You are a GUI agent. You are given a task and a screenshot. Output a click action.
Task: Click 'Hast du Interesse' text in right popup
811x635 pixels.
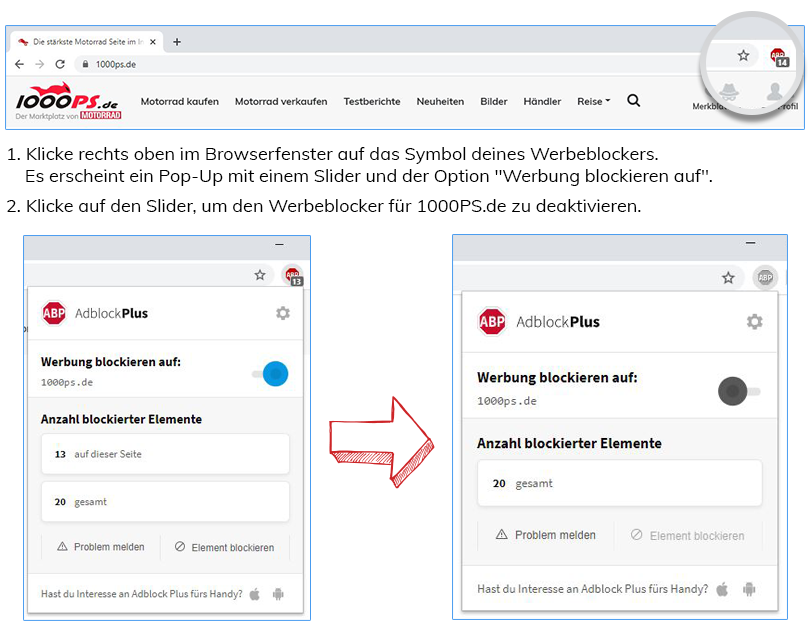tap(593, 589)
